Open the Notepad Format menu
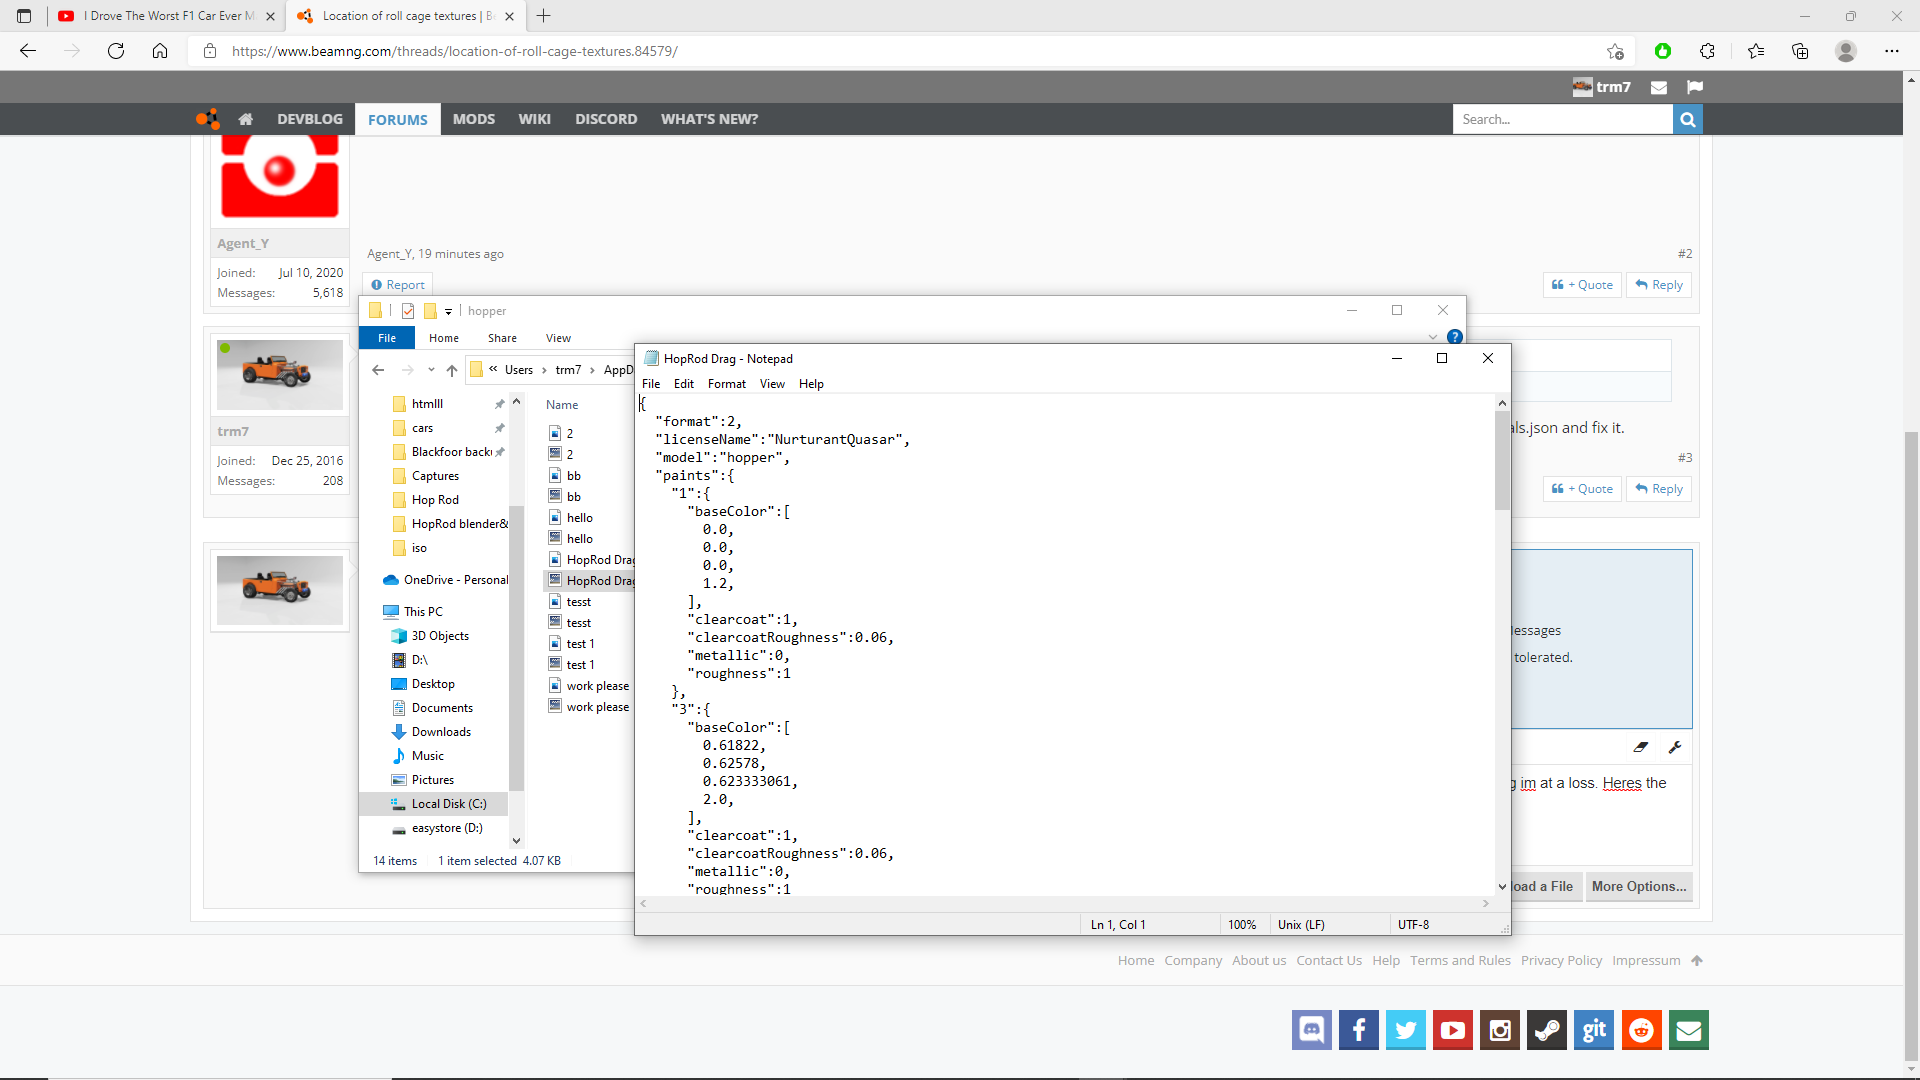 coord(727,384)
